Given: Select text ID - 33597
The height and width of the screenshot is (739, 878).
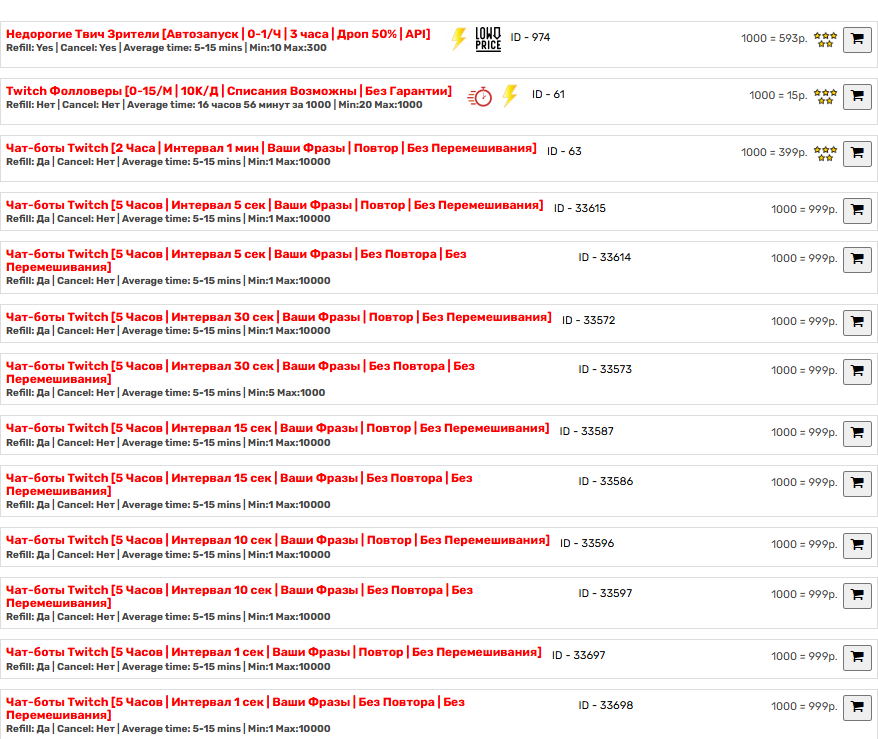Looking at the screenshot, I should (605, 593).
